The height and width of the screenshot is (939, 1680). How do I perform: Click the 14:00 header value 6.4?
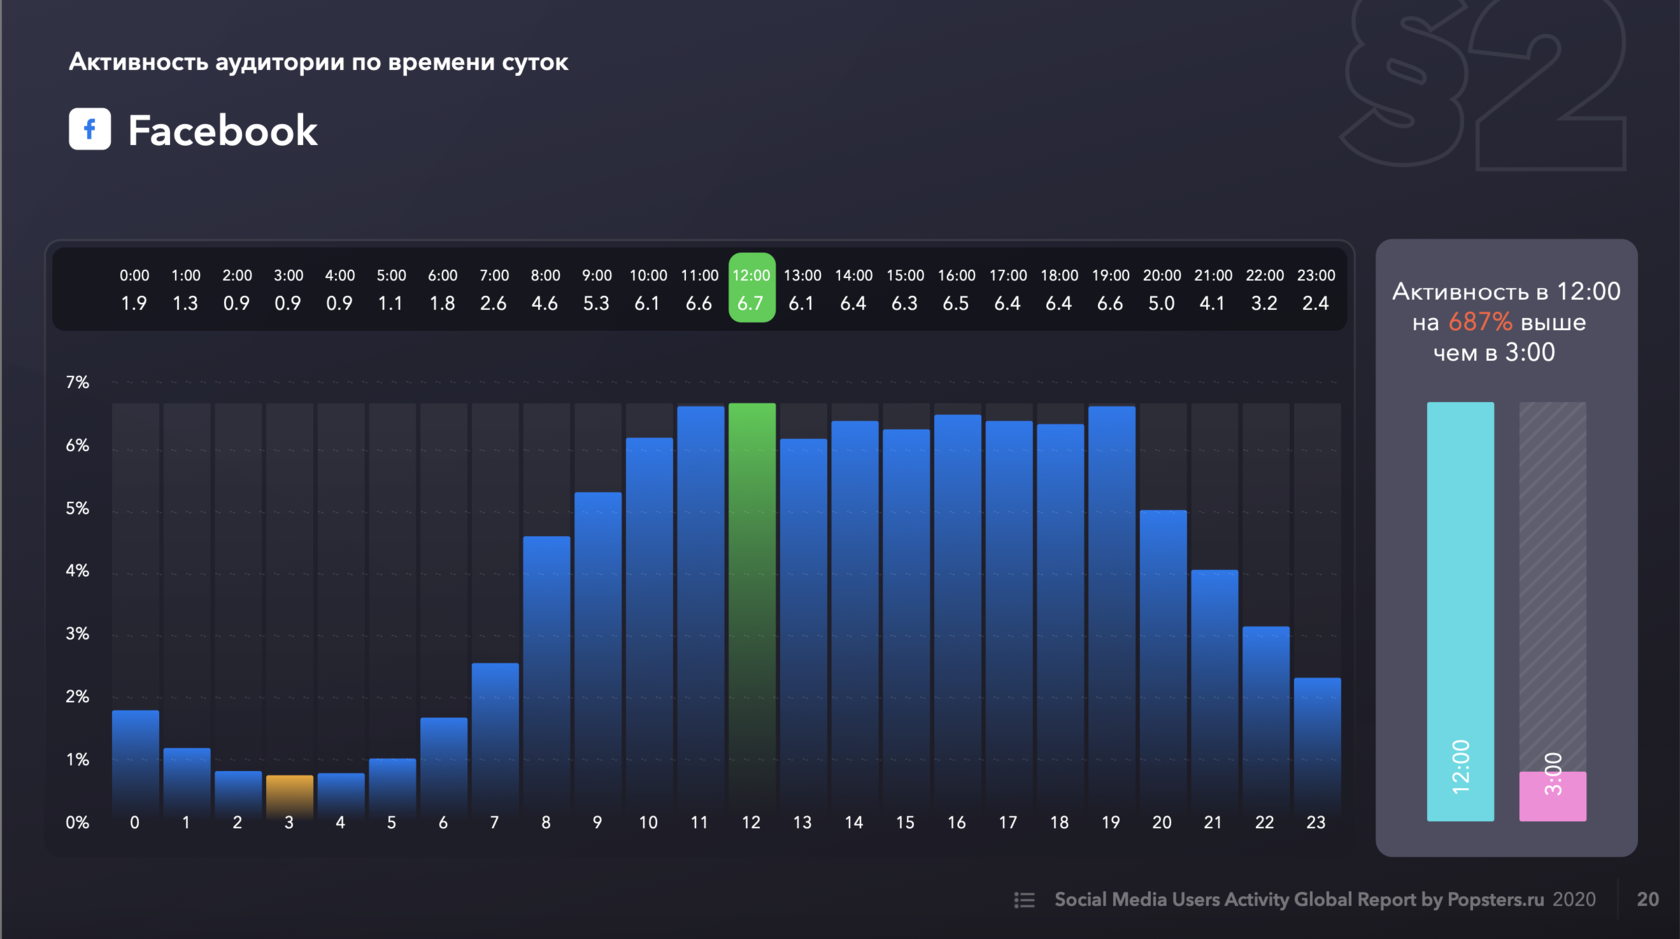(x=853, y=303)
